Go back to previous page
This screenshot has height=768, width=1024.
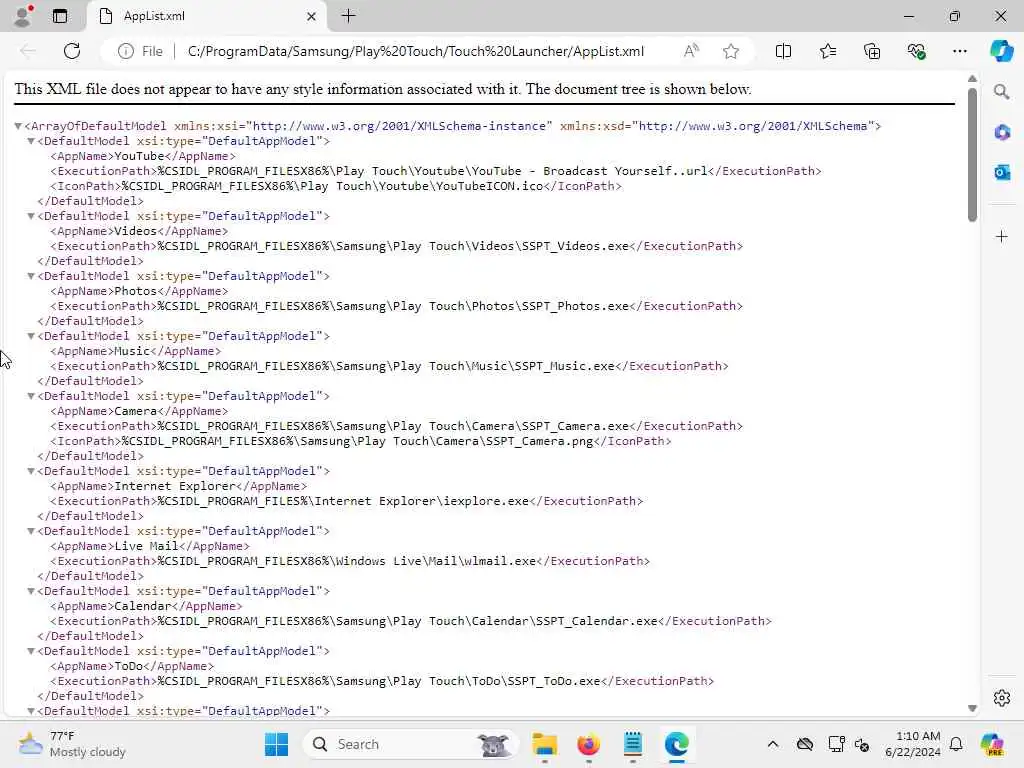tap(28, 51)
